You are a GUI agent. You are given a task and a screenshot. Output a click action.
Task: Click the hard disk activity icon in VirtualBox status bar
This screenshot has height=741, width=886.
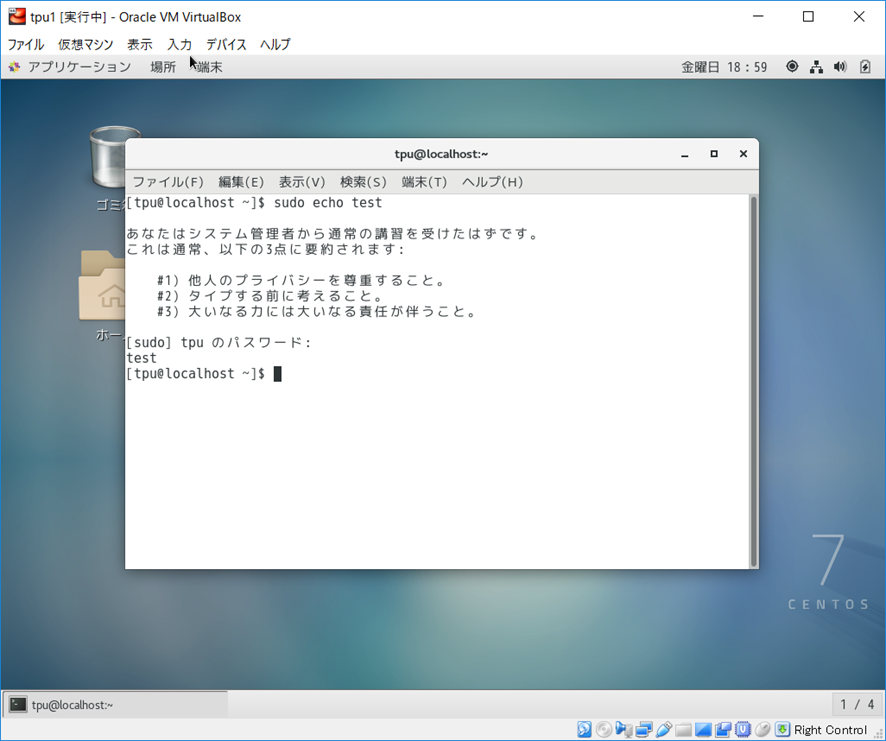click(586, 729)
